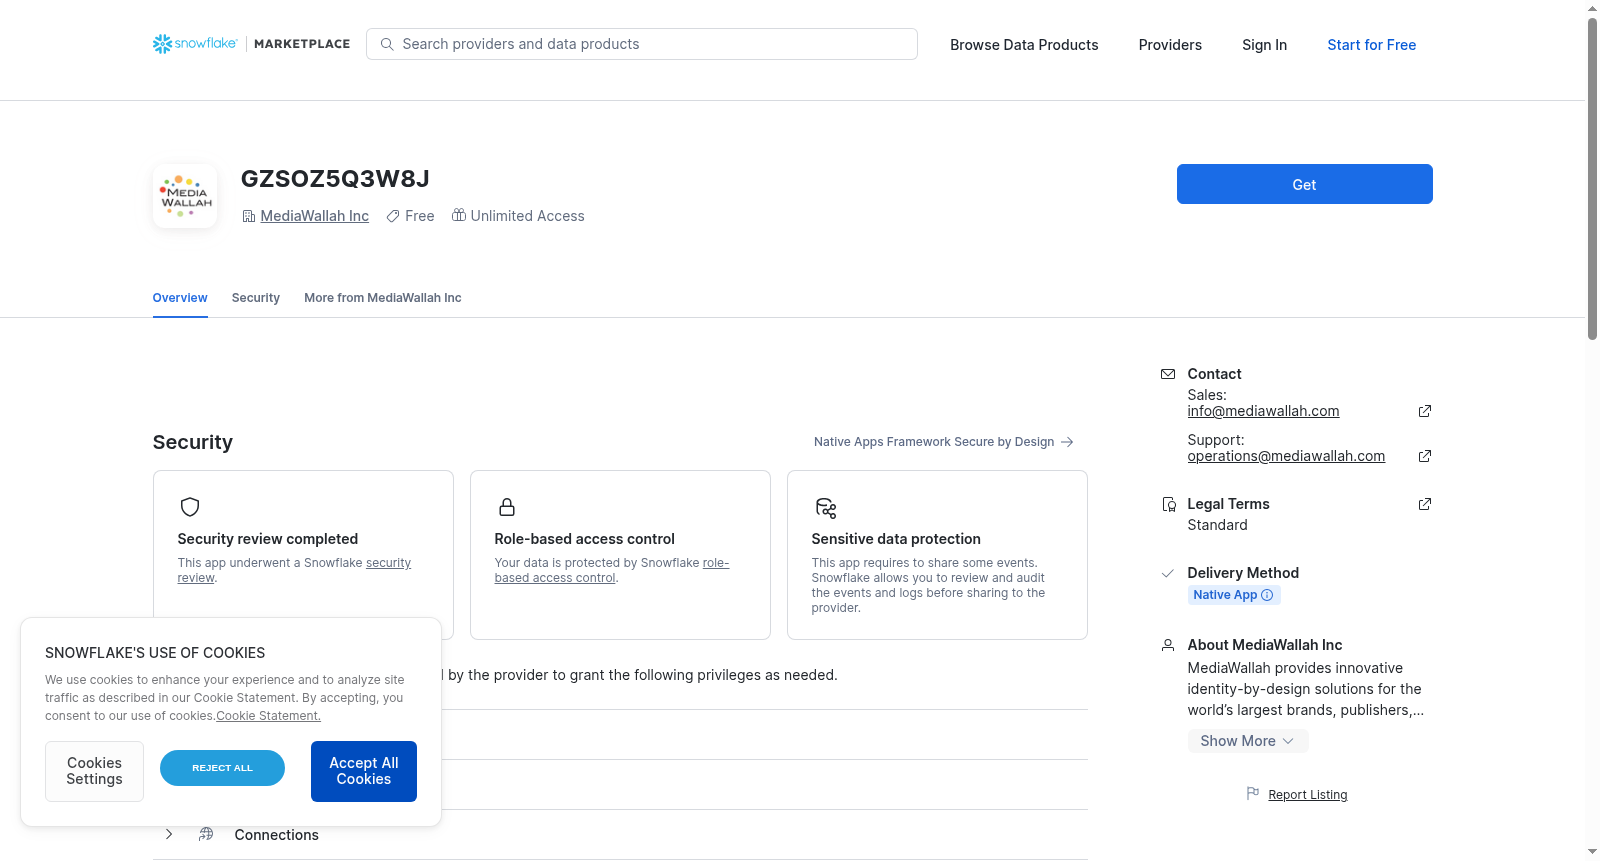Click the Legal Terms document icon
1600x861 pixels.
1168,504
